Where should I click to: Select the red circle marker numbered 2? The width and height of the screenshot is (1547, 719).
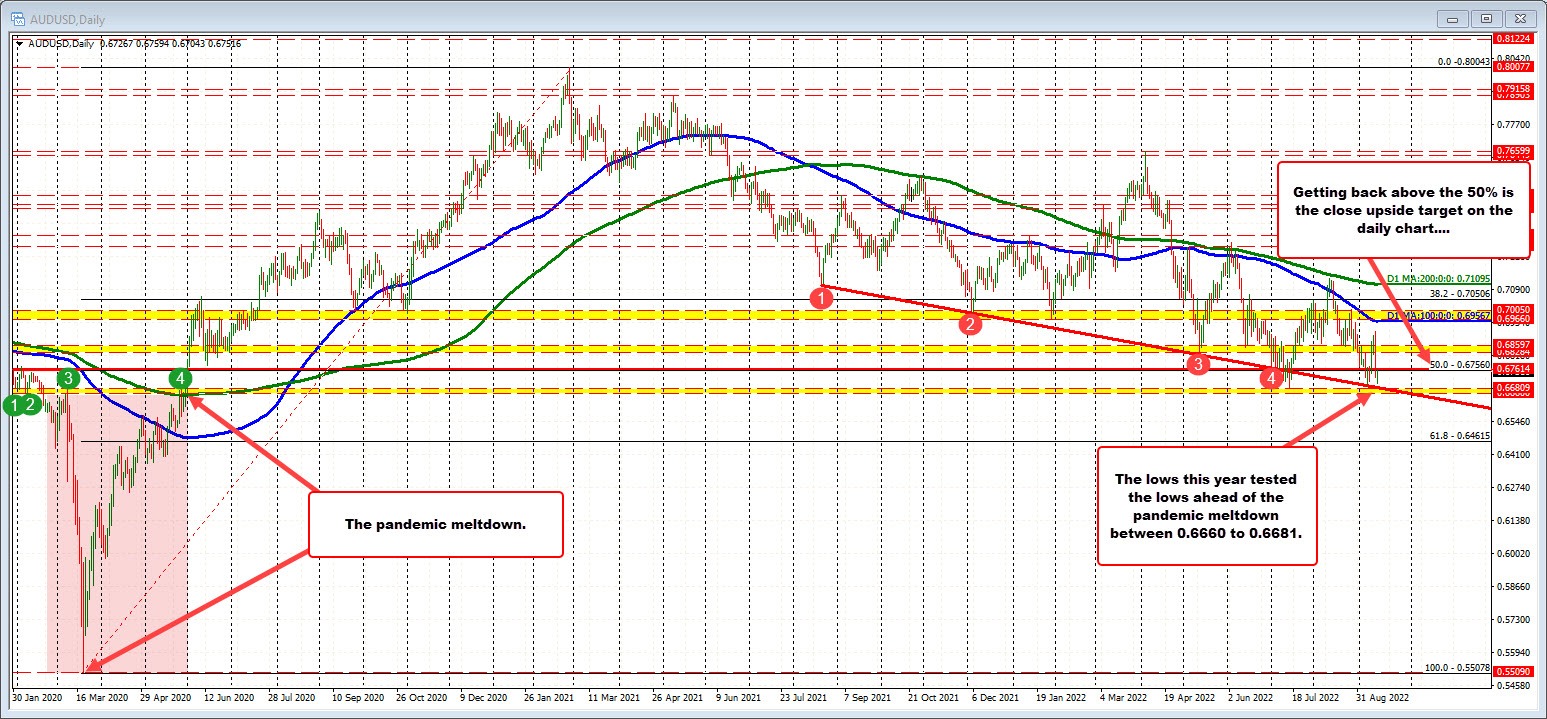(x=969, y=323)
